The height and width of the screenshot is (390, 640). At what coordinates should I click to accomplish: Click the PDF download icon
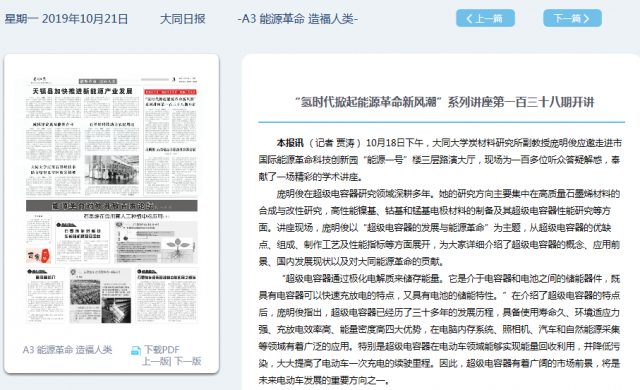point(136,350)
